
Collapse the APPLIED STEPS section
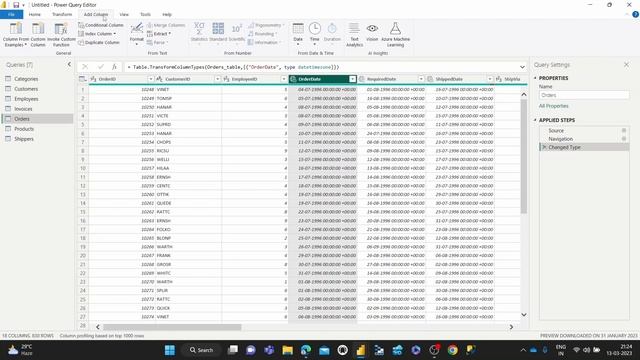point(535,120)
